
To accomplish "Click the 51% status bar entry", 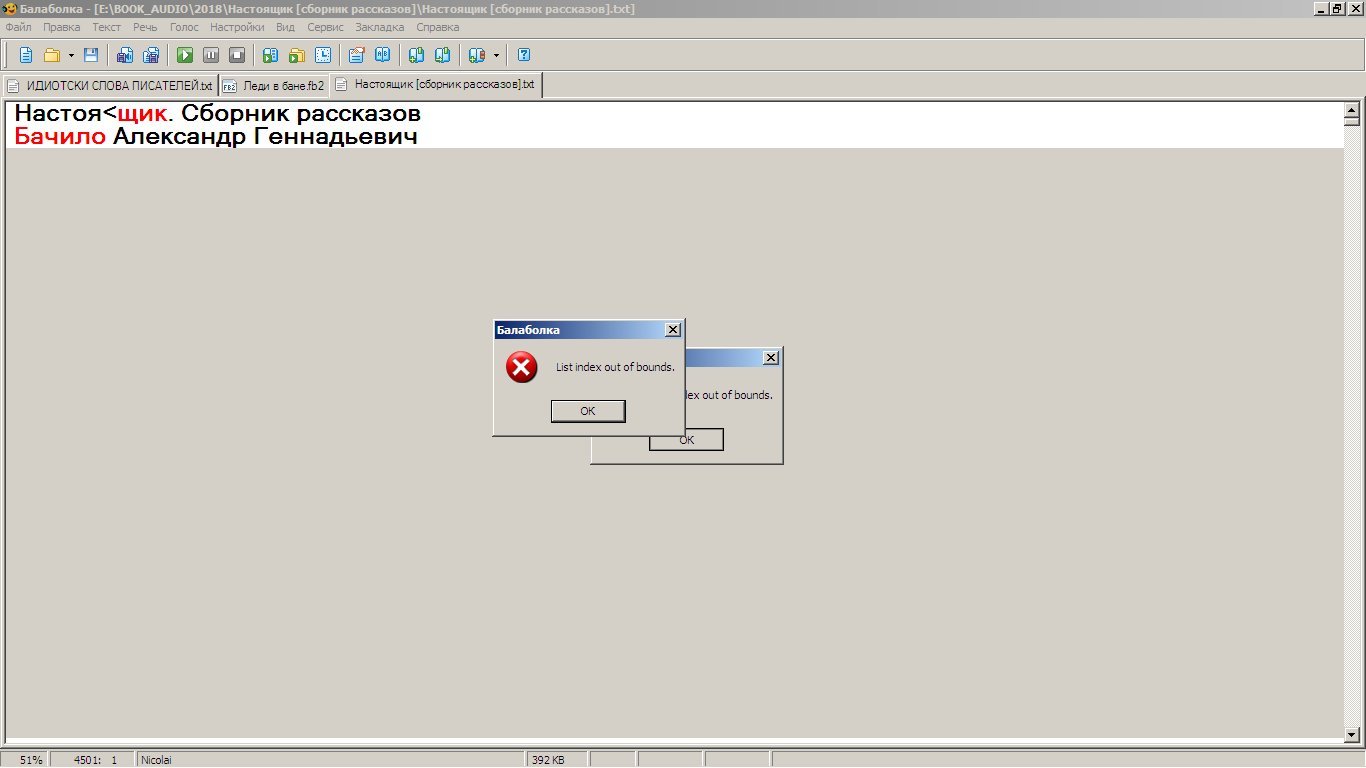I will point(31,760).
